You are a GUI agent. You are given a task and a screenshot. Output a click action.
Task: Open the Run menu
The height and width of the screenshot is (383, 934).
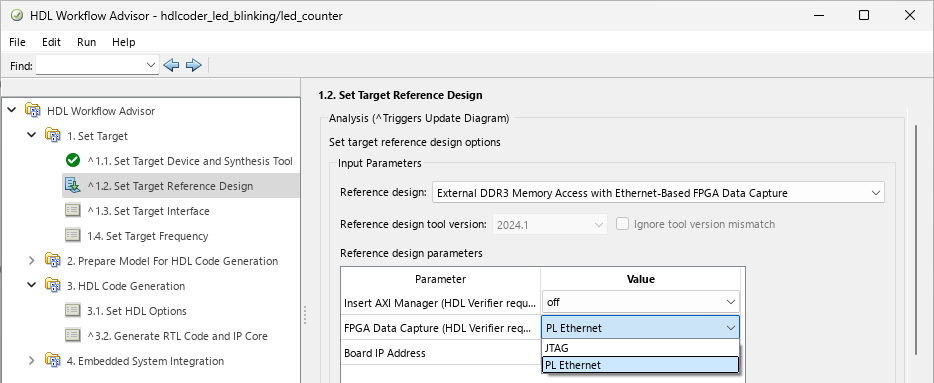(86, 42)
